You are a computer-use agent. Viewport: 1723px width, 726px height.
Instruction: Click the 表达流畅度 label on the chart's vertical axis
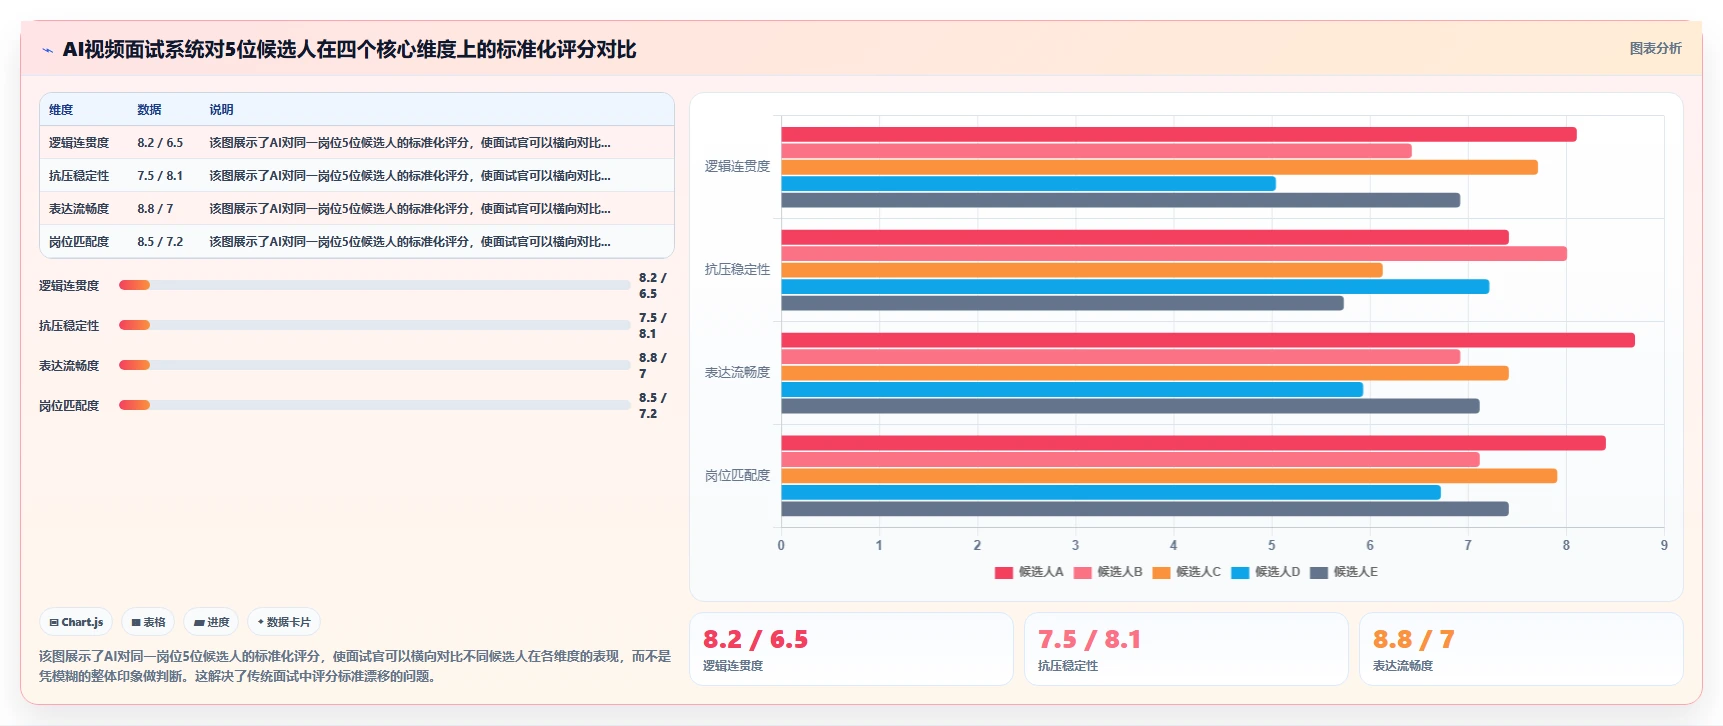pyautogui.click(x=737, y=373)
